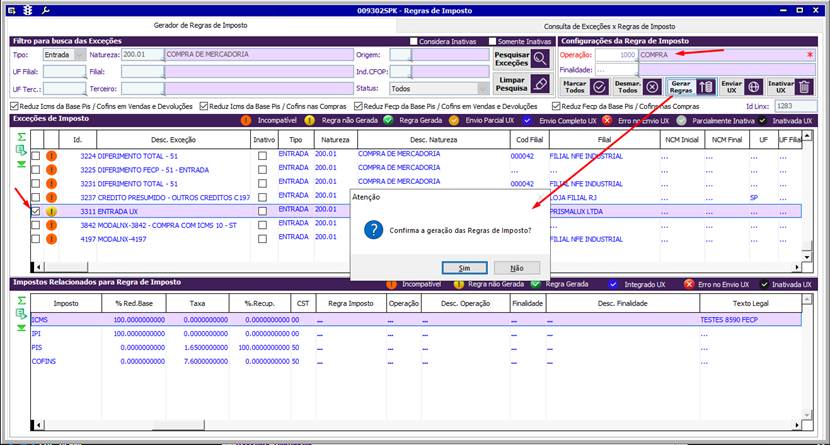Click green filter icon beside Impostos Relacionados grid

coord(21,328)
